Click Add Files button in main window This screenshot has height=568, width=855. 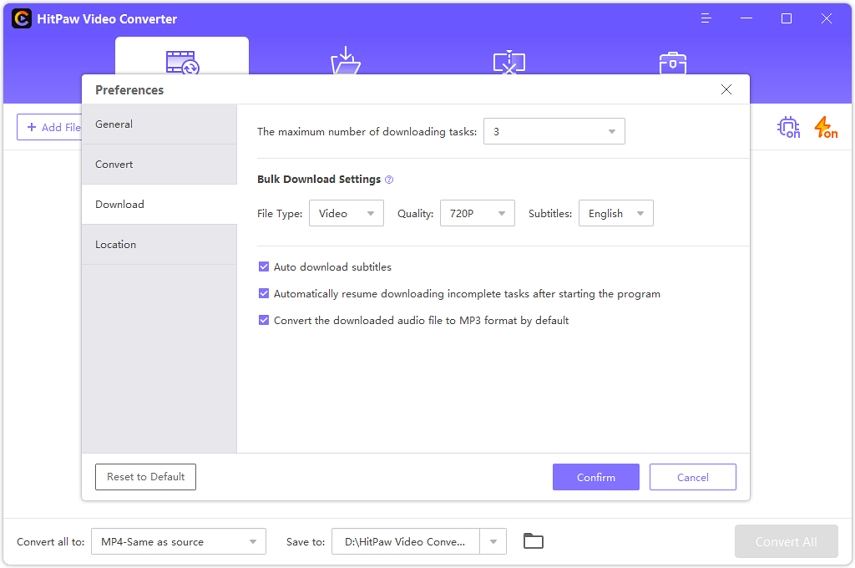click(49, 127)
